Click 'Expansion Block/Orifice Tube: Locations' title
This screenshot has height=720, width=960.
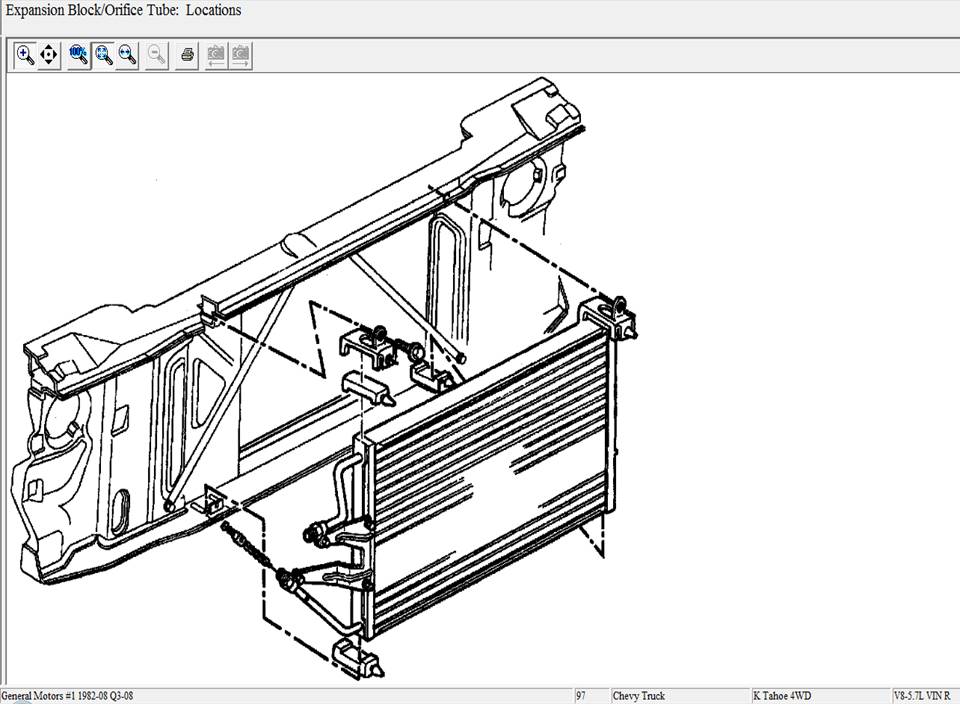124,11
